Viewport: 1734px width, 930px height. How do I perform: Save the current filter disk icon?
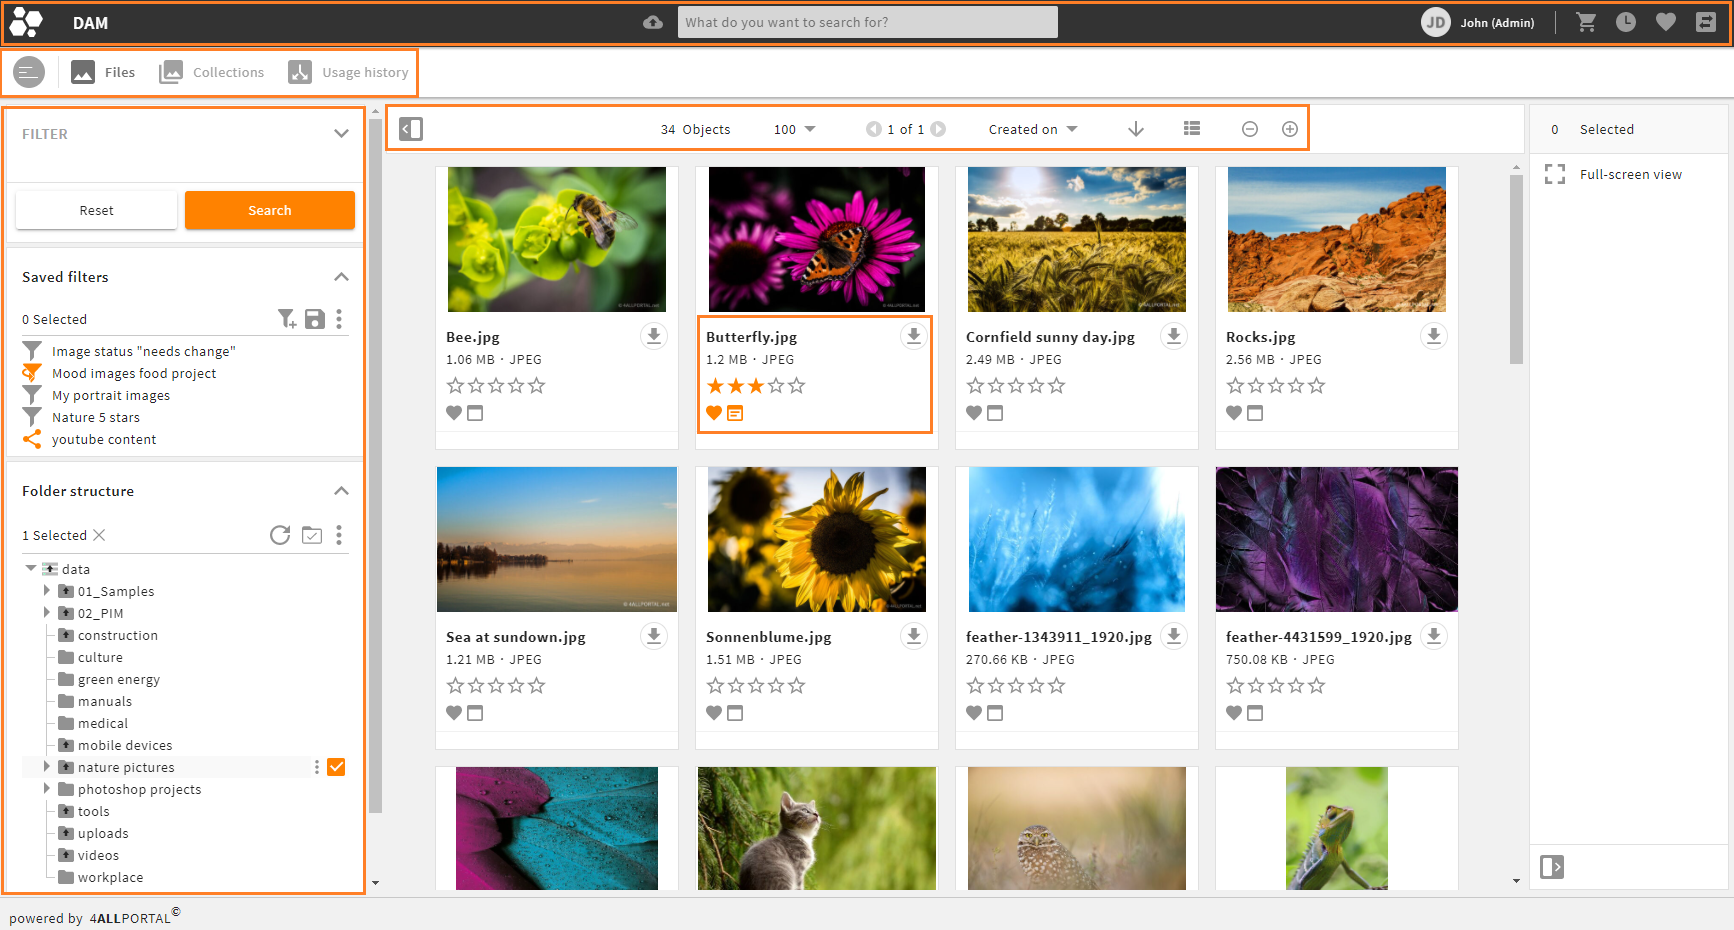[315, 319]
